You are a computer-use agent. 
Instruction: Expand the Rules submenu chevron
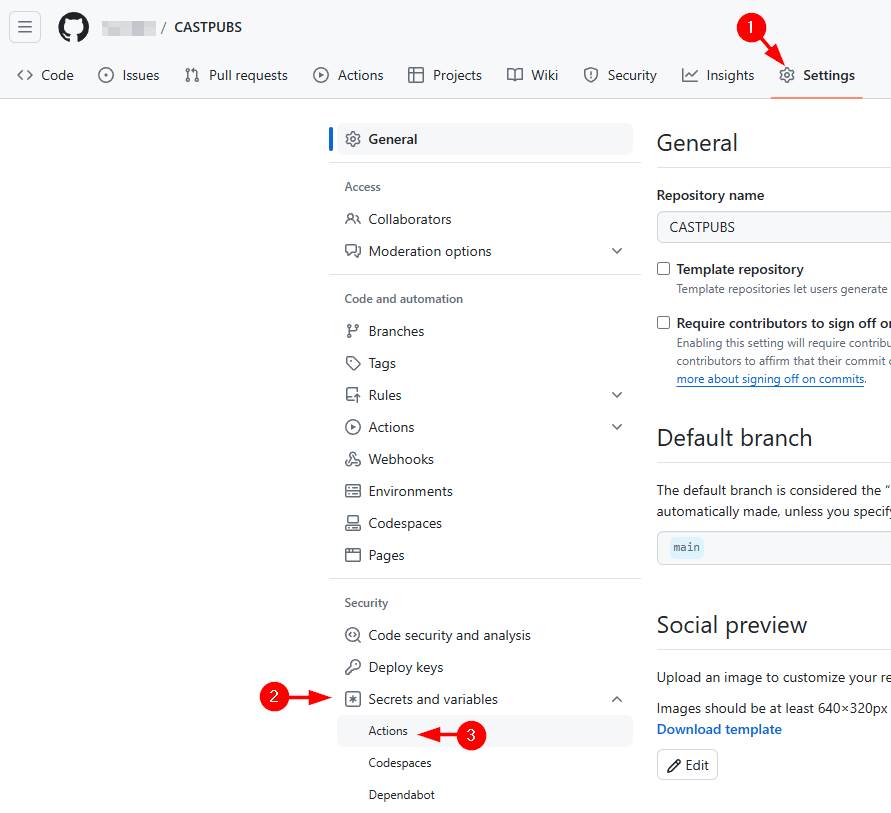click(x=617, y=395)
